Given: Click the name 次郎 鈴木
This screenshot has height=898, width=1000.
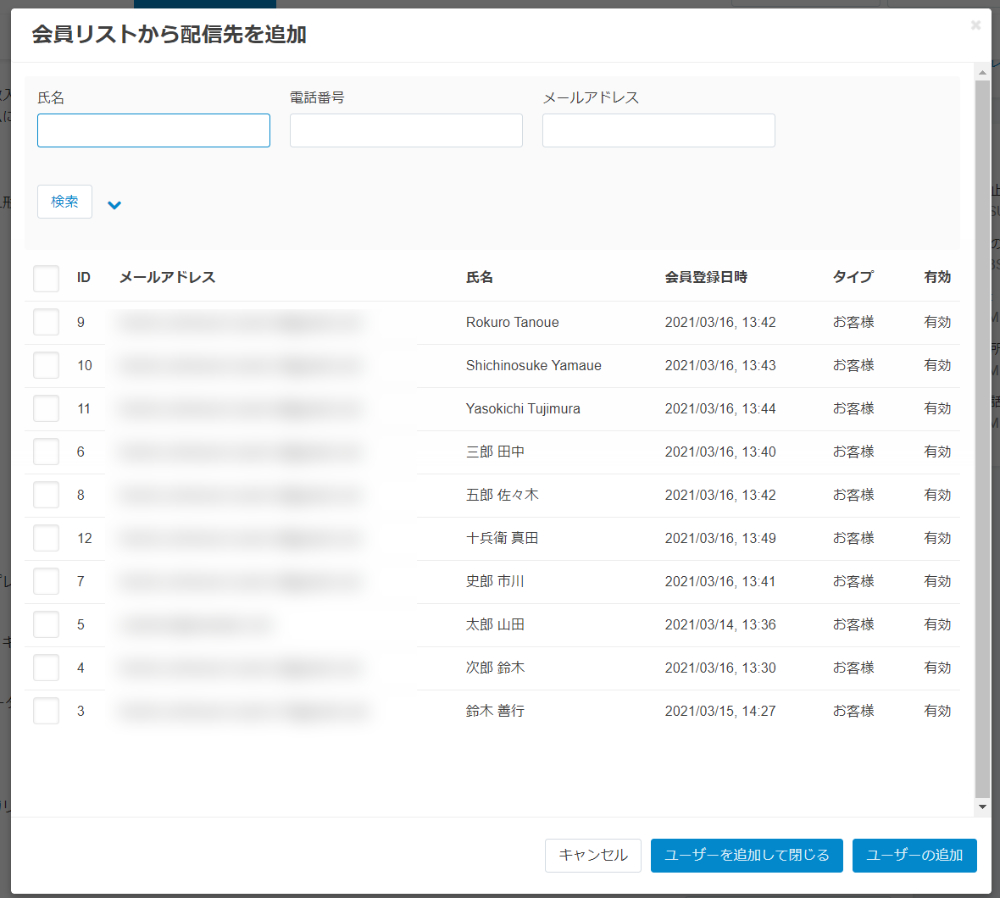Looking at the screenshot, I should tap(495, 668).
